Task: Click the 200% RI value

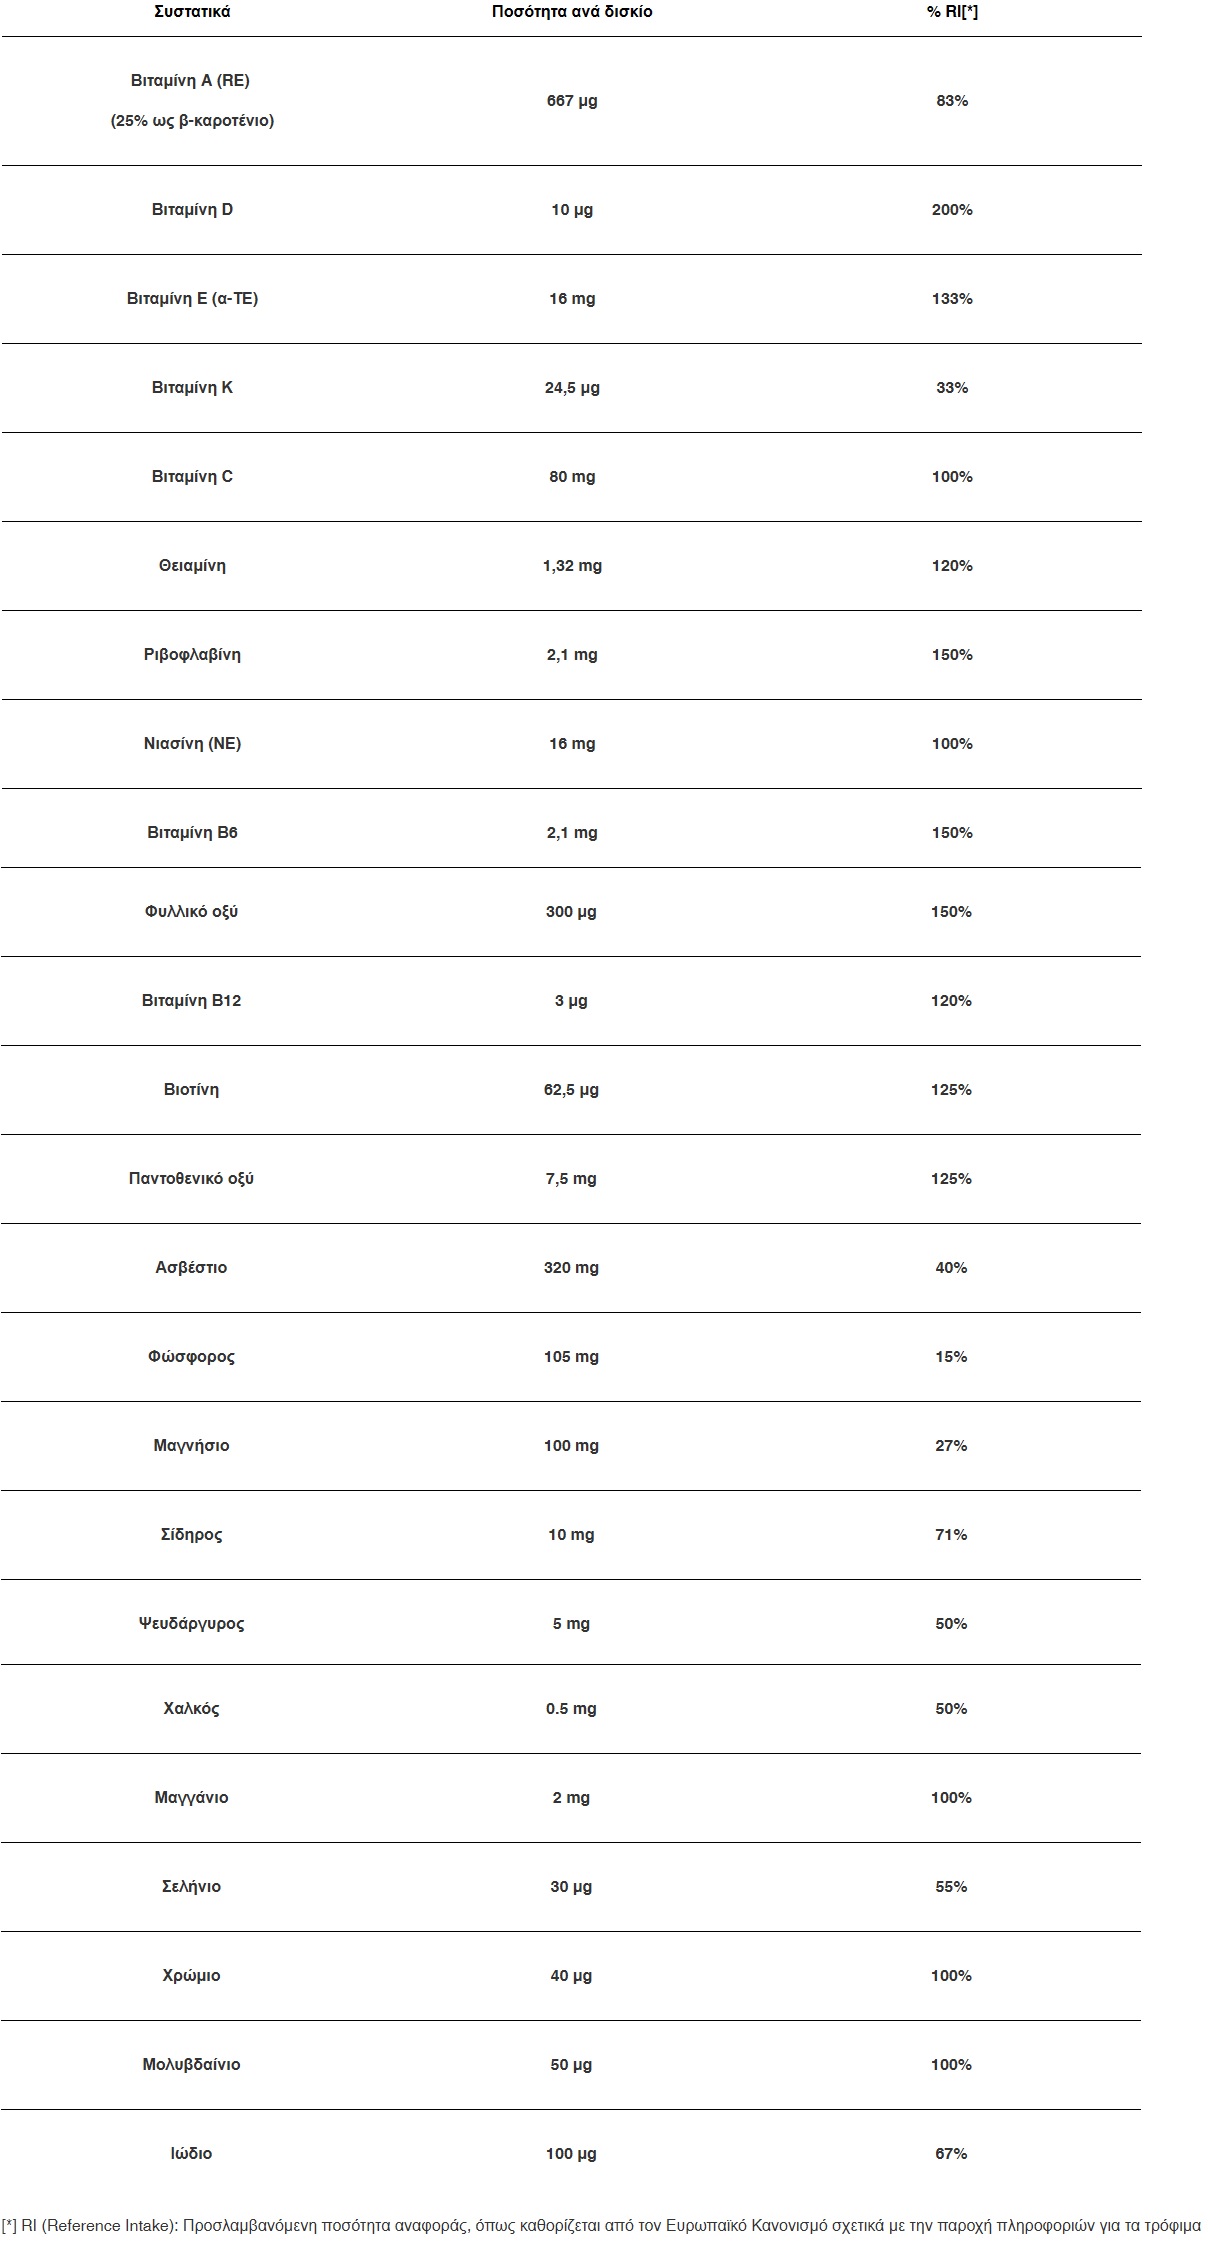Action: [x=951, y=209]
